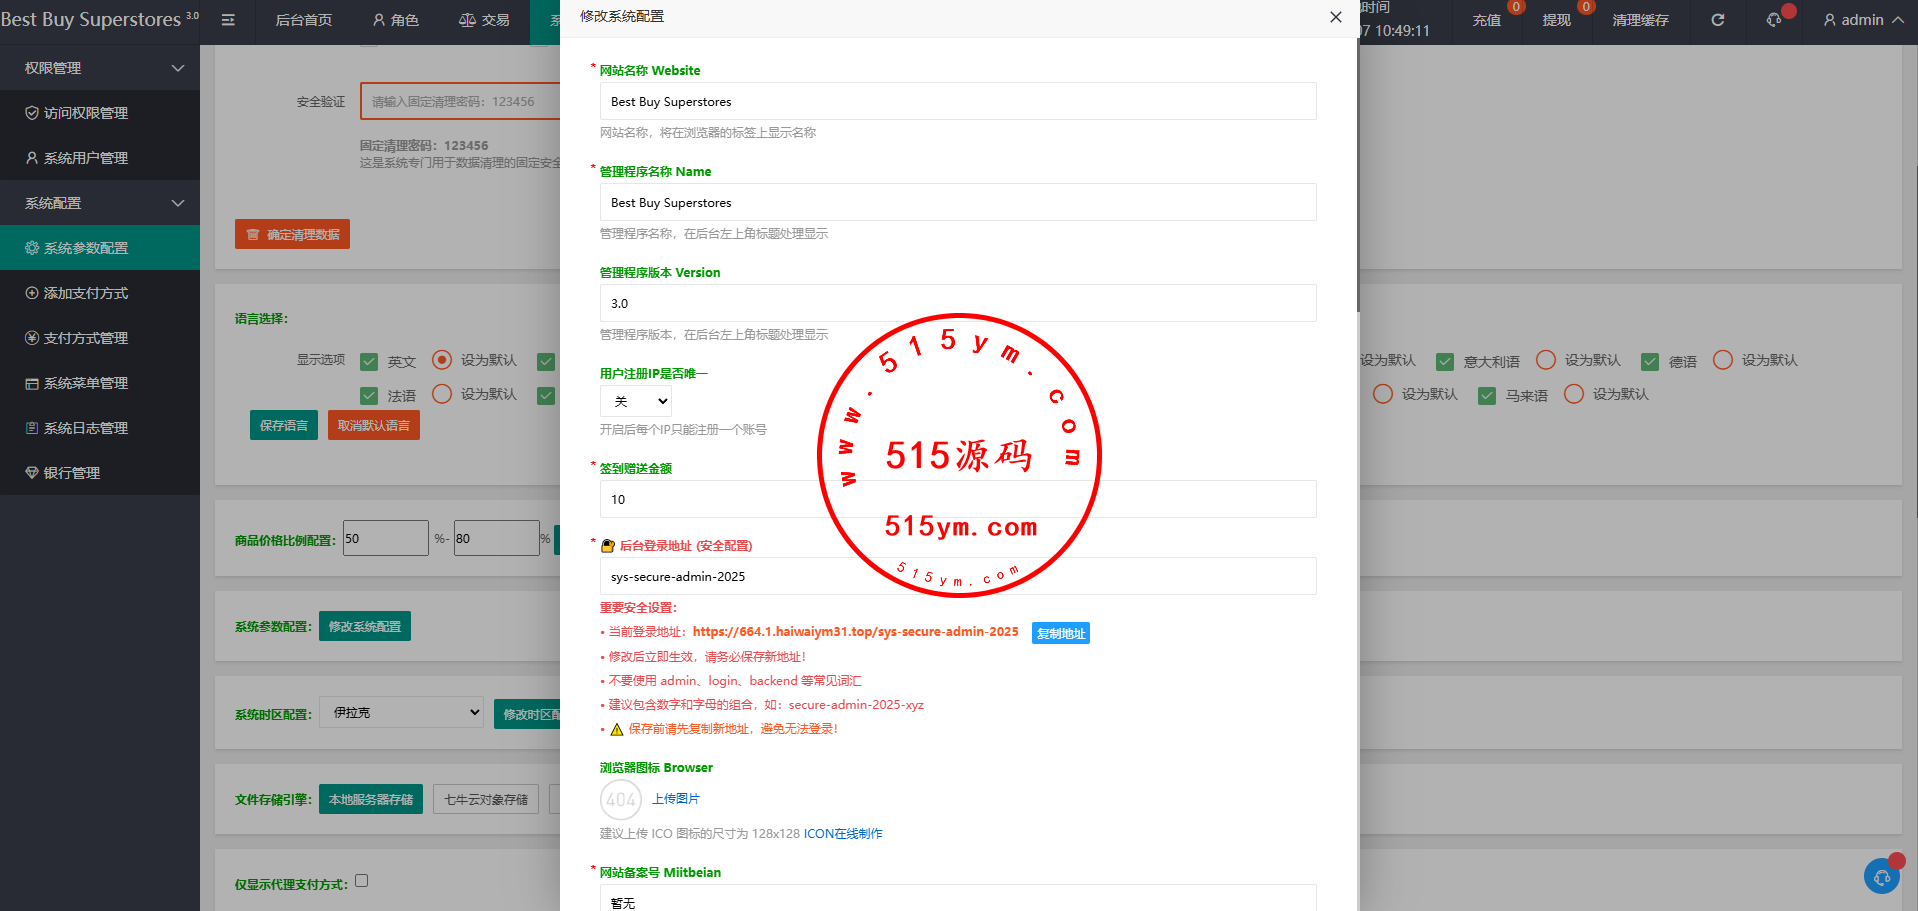Click the sidebar collapse hamburger icon

click(x=228, y=20)
